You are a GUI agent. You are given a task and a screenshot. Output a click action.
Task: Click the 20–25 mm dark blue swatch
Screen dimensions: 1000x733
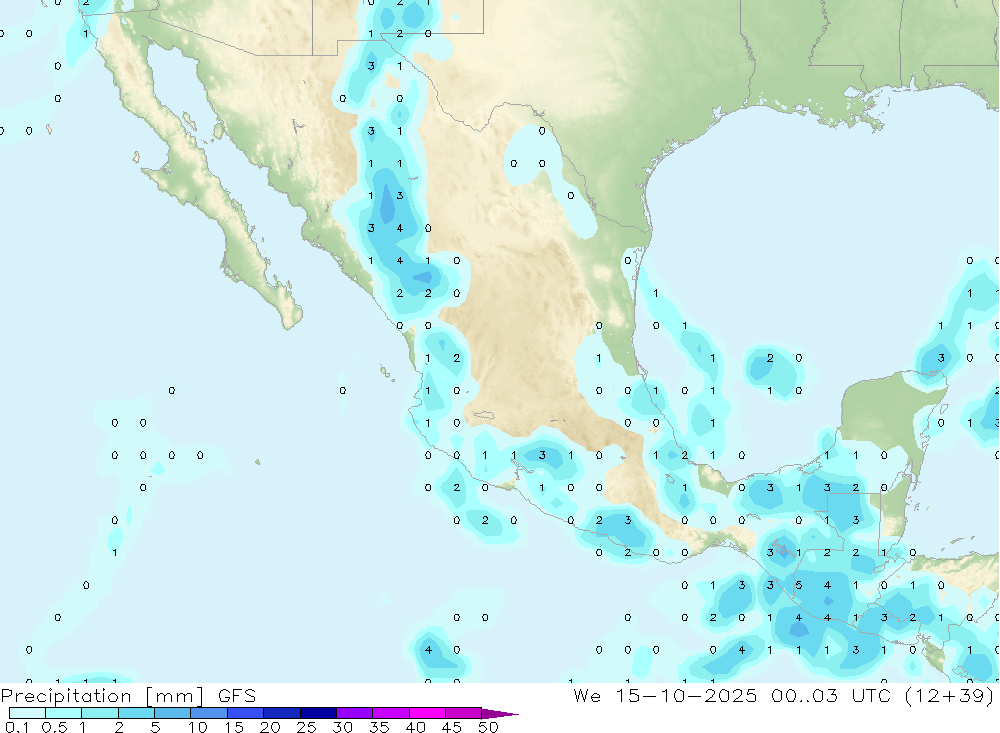[x=282, y=713]
